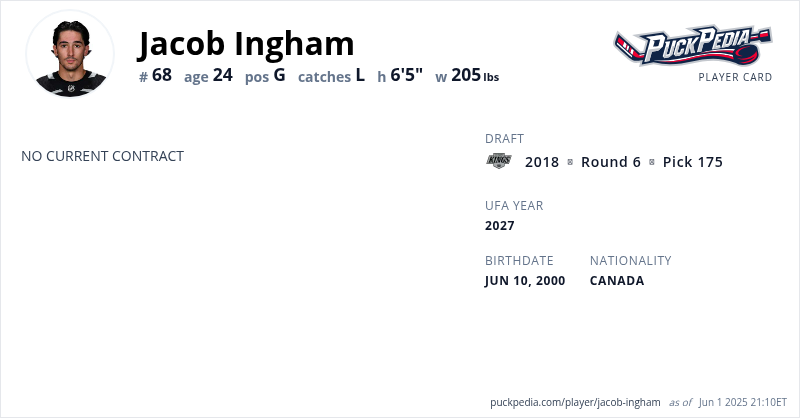Click the weight 205 lbs stat
The height and width of the screenshot is (418, 800).
[467, 75]
